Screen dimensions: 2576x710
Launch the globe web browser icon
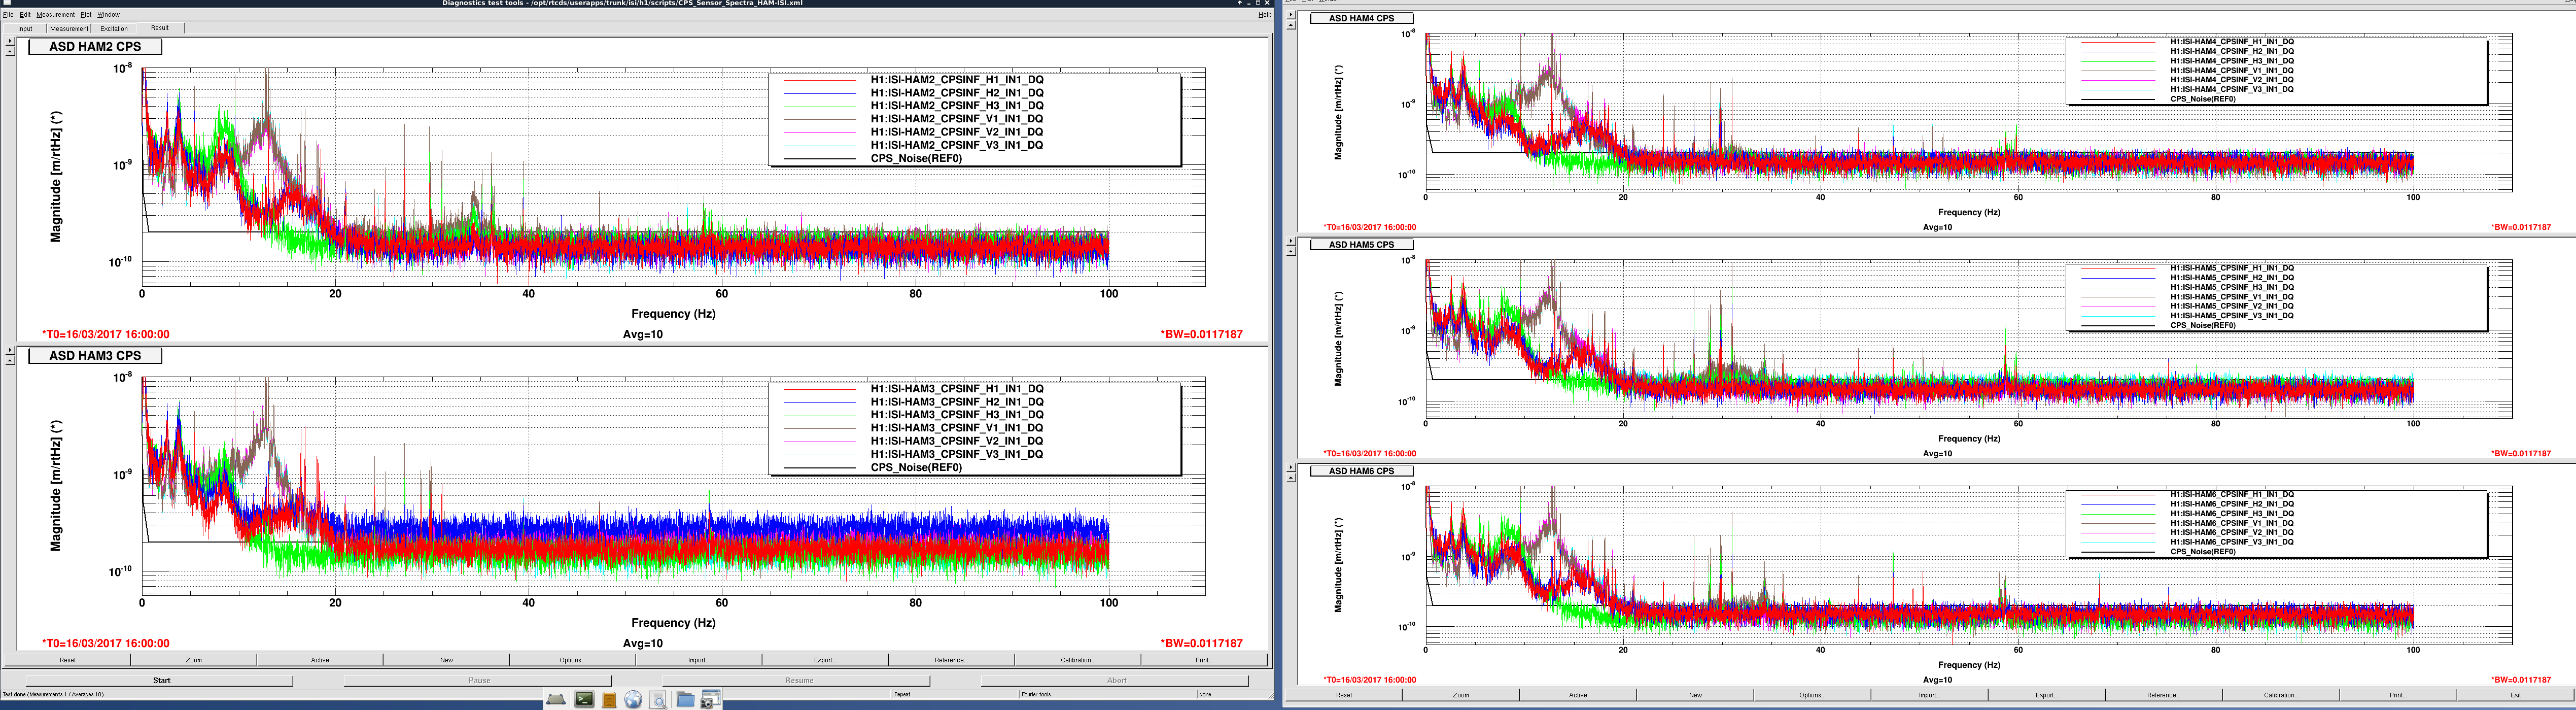pyautogui.click(x=633, y=699)
